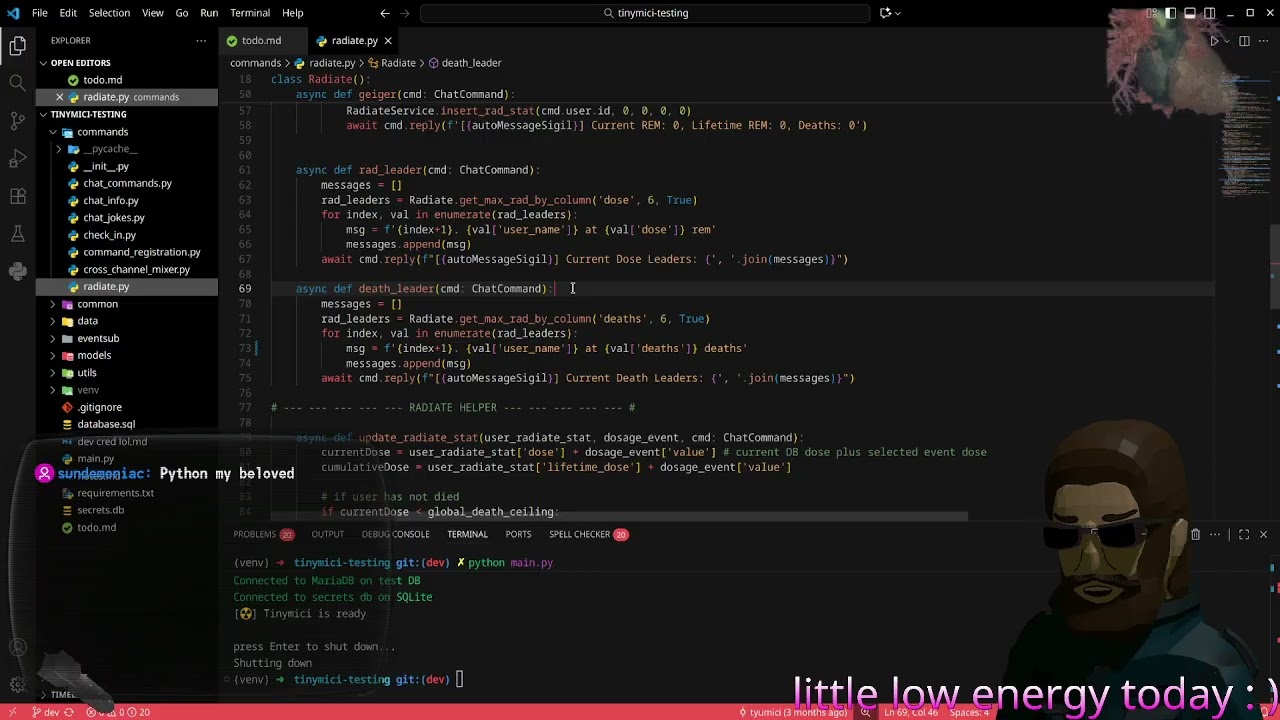Open the settings gear in activity bar
The height and width of the screenshot is (720, 1280).
18,685
